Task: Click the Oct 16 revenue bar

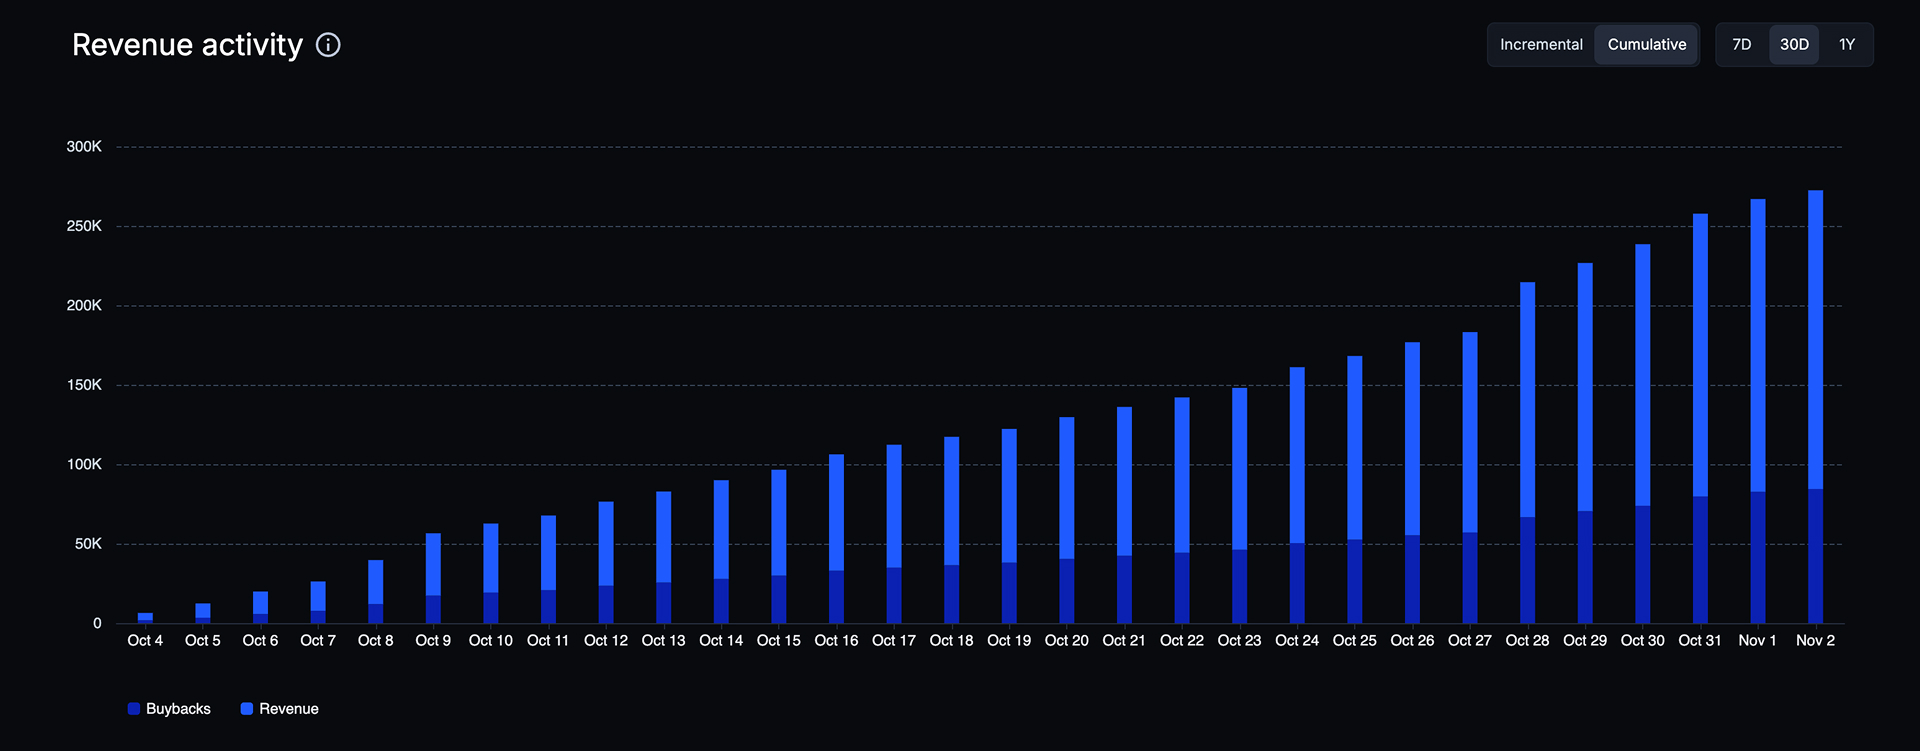Action: (x=836, y=512)
